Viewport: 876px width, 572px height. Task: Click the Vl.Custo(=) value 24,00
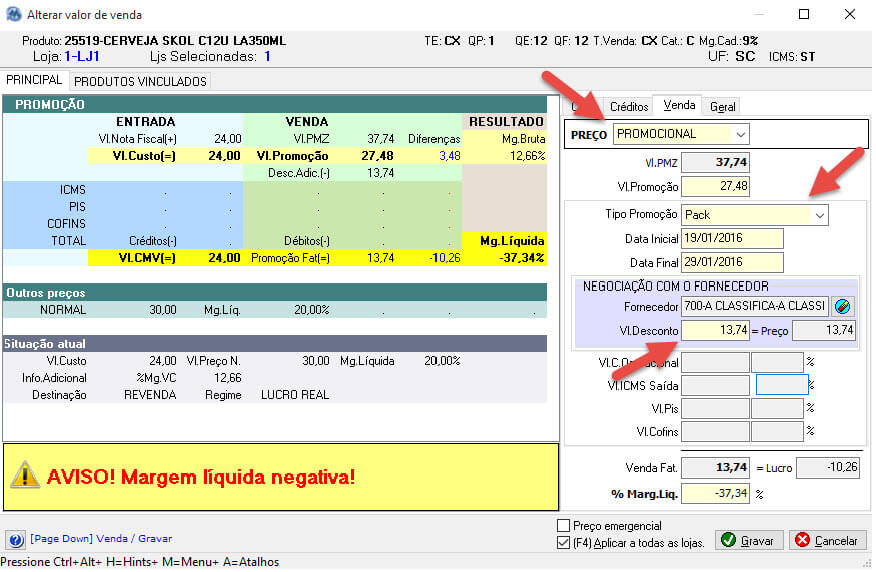point(224,156)
